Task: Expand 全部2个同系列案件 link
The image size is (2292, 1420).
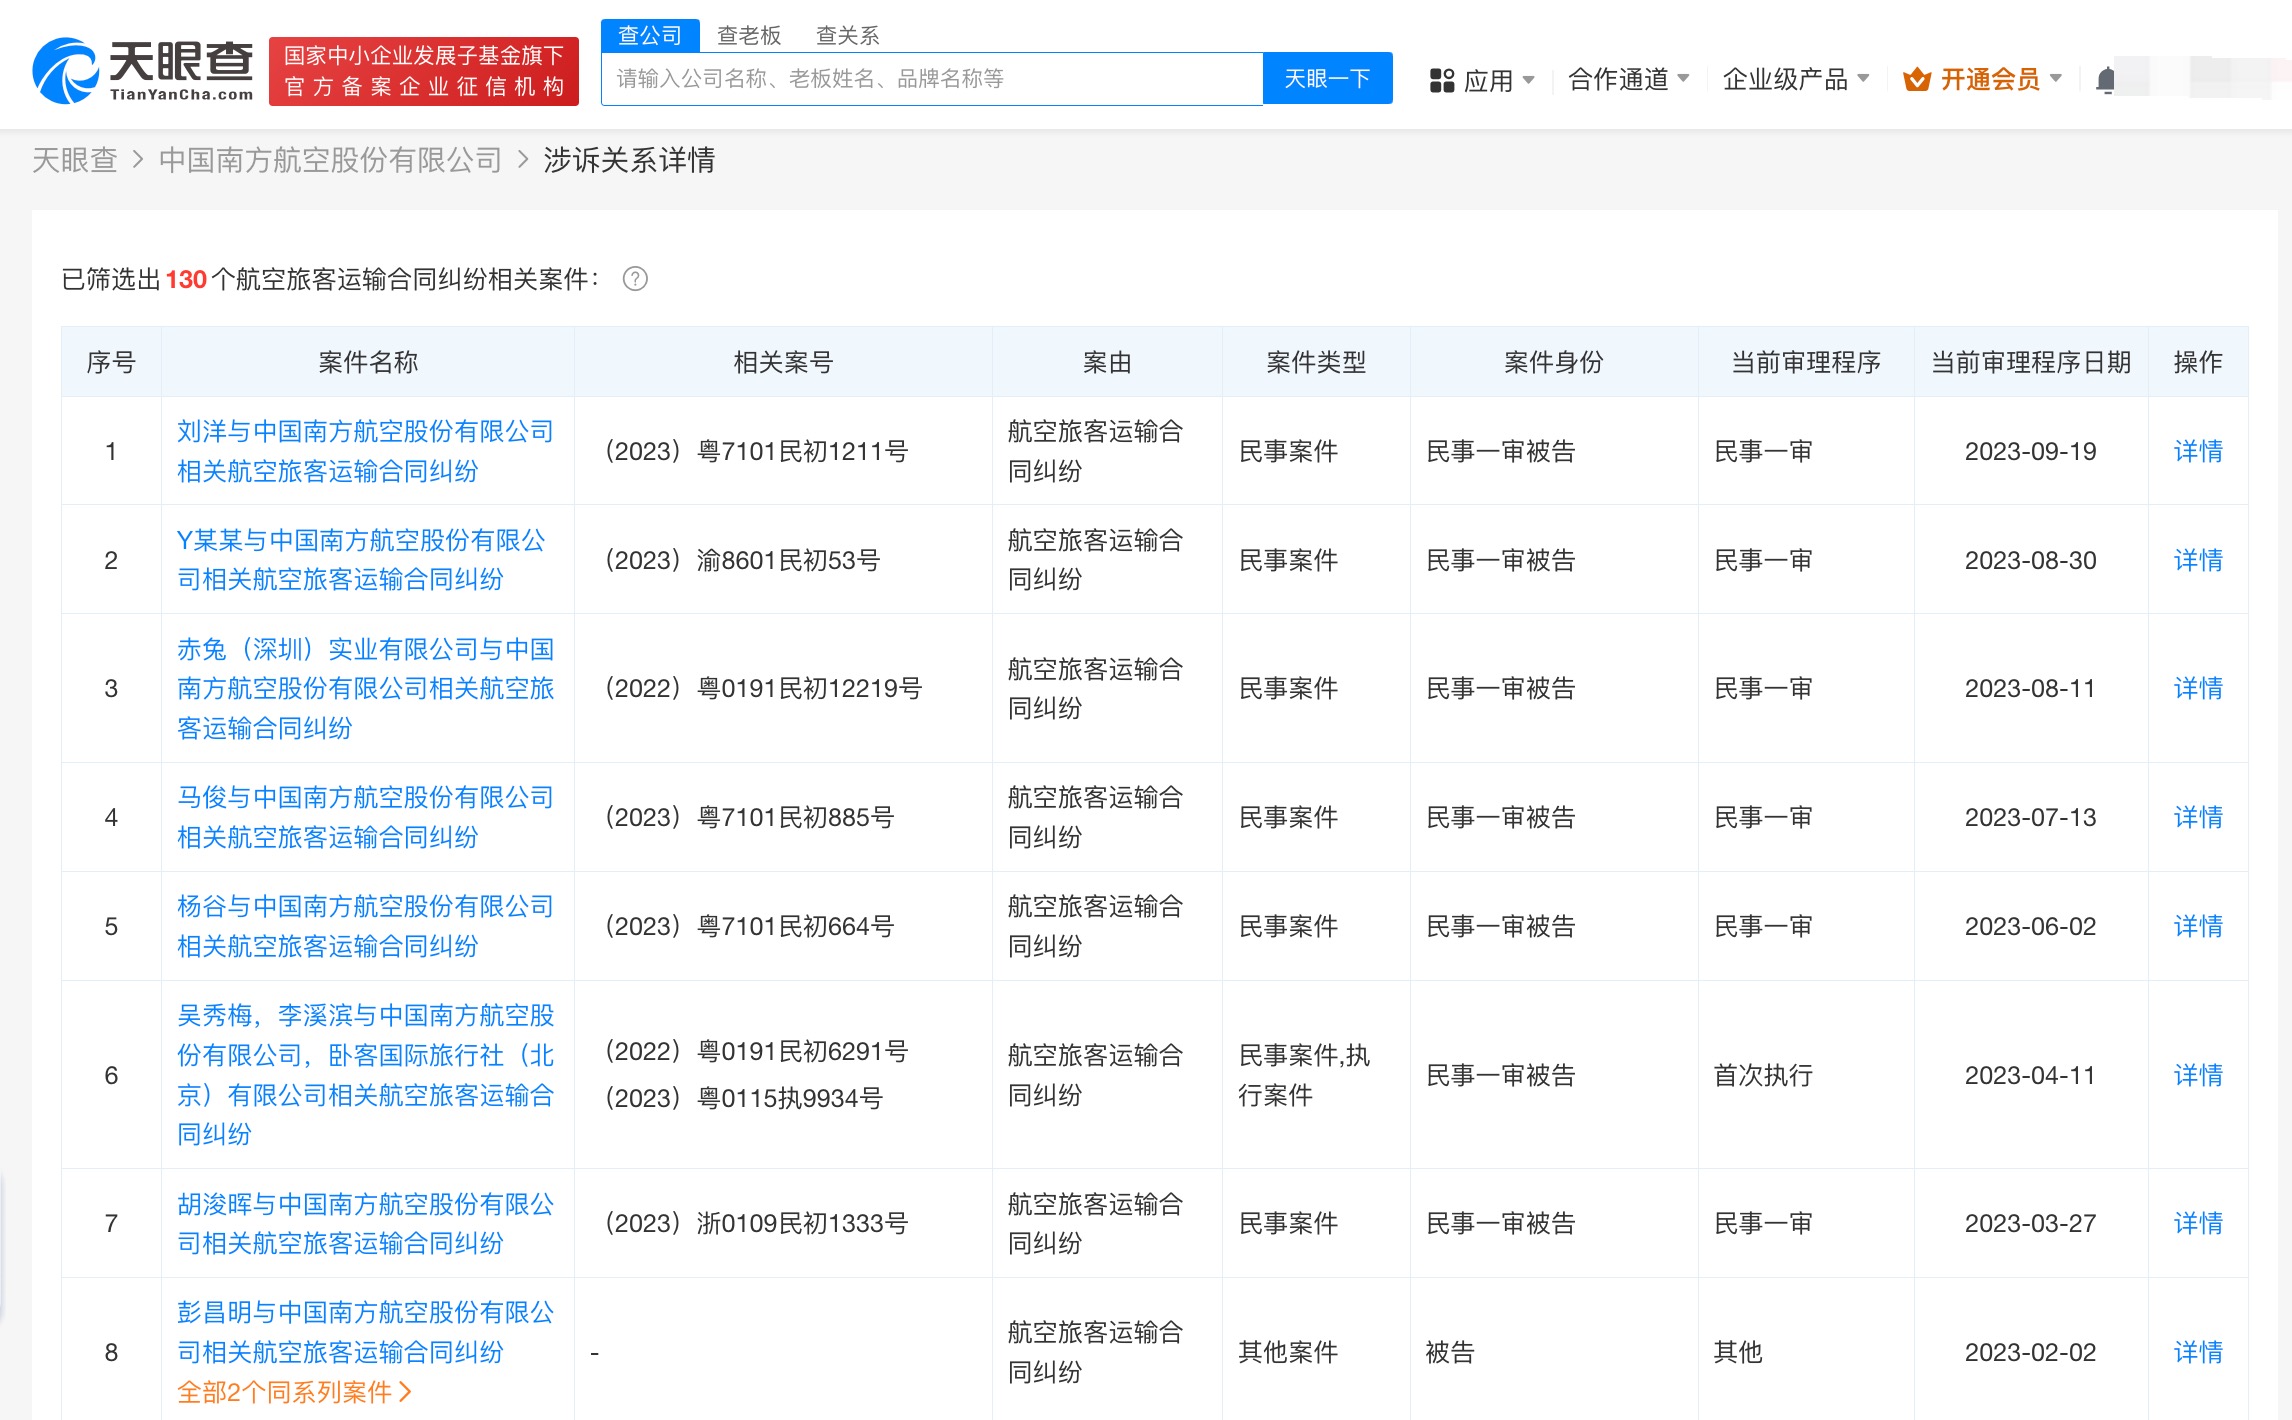Action: click(x=294, y=1392)
